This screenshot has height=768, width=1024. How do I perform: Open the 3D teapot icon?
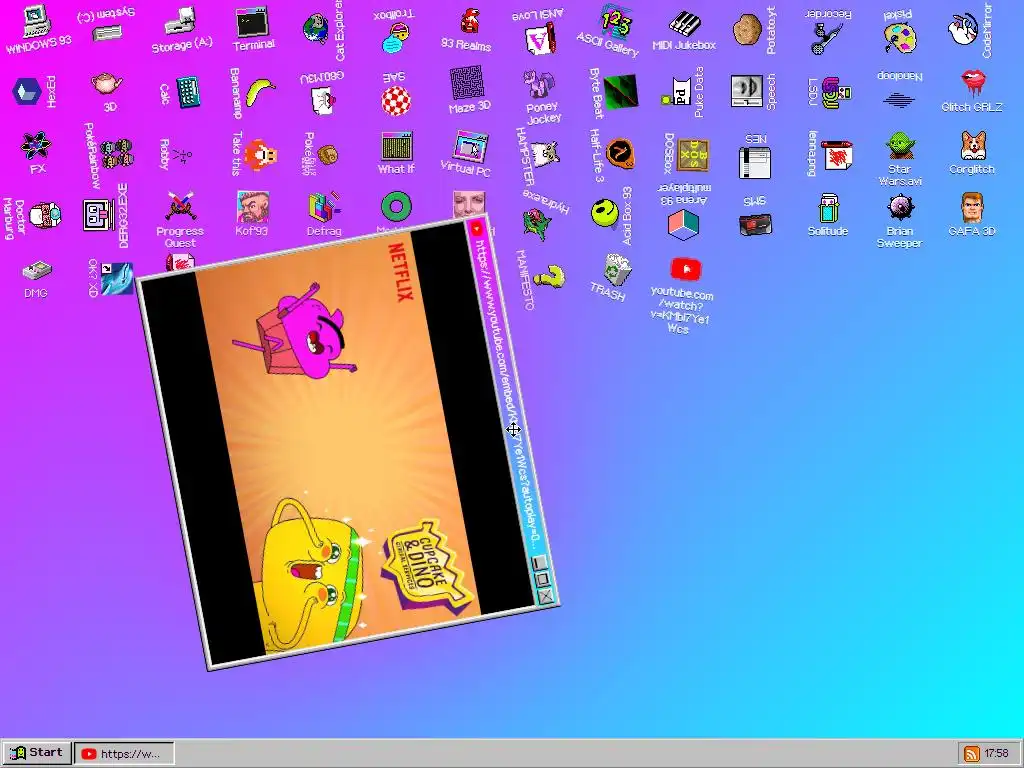coord(106,84)
